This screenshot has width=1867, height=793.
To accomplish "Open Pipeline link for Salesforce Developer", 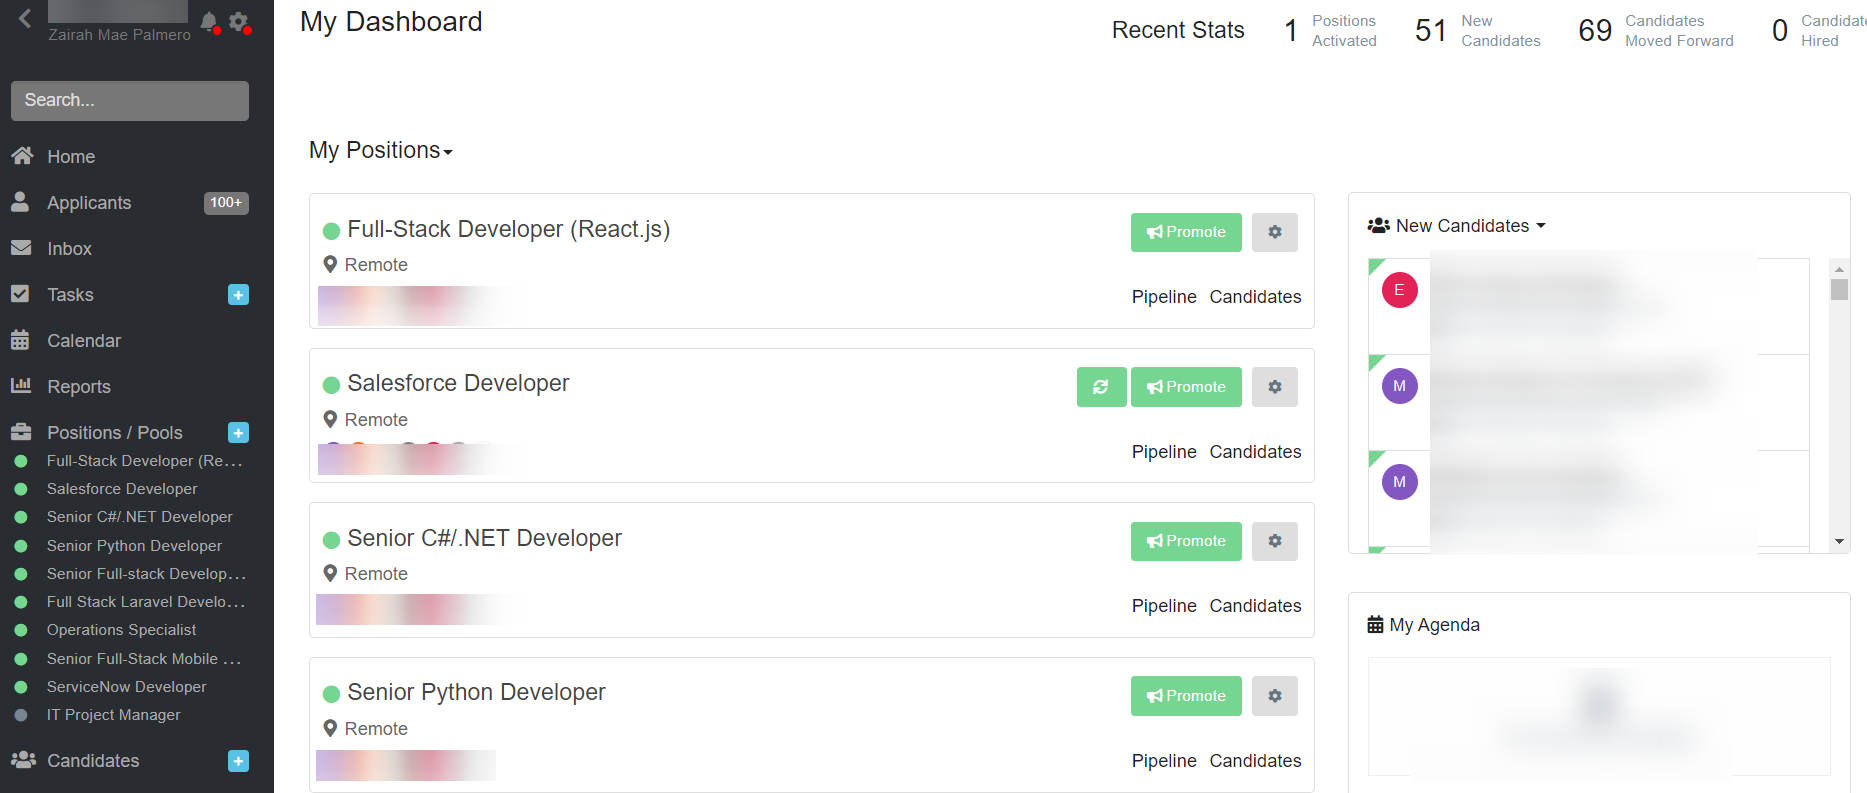I will 1164,452.
